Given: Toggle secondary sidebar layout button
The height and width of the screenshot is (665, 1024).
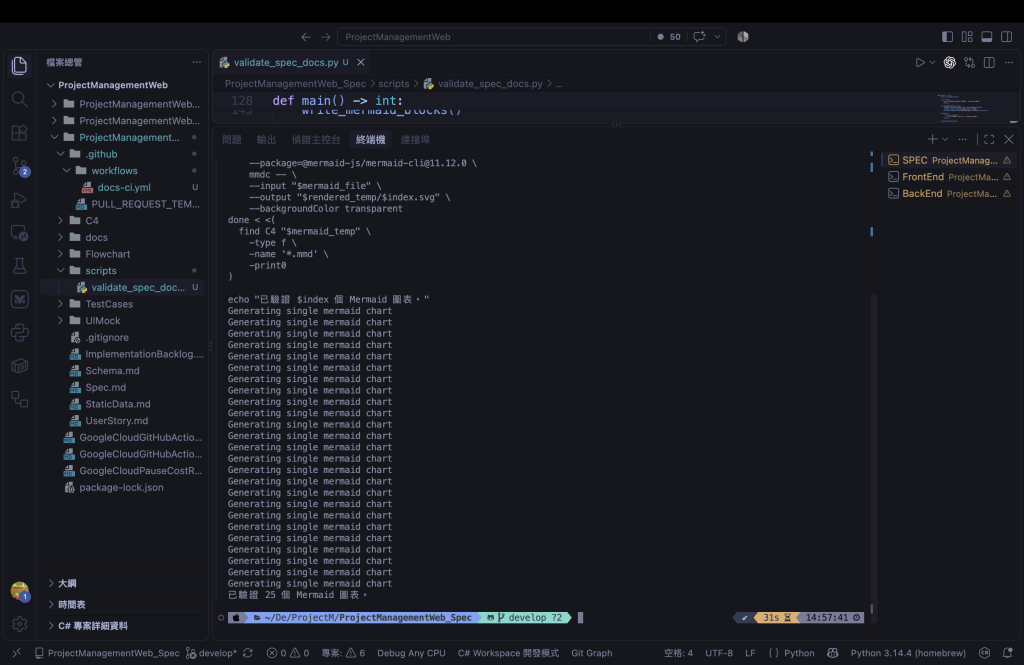Looking at the screenshot, I should (1006, 37).
